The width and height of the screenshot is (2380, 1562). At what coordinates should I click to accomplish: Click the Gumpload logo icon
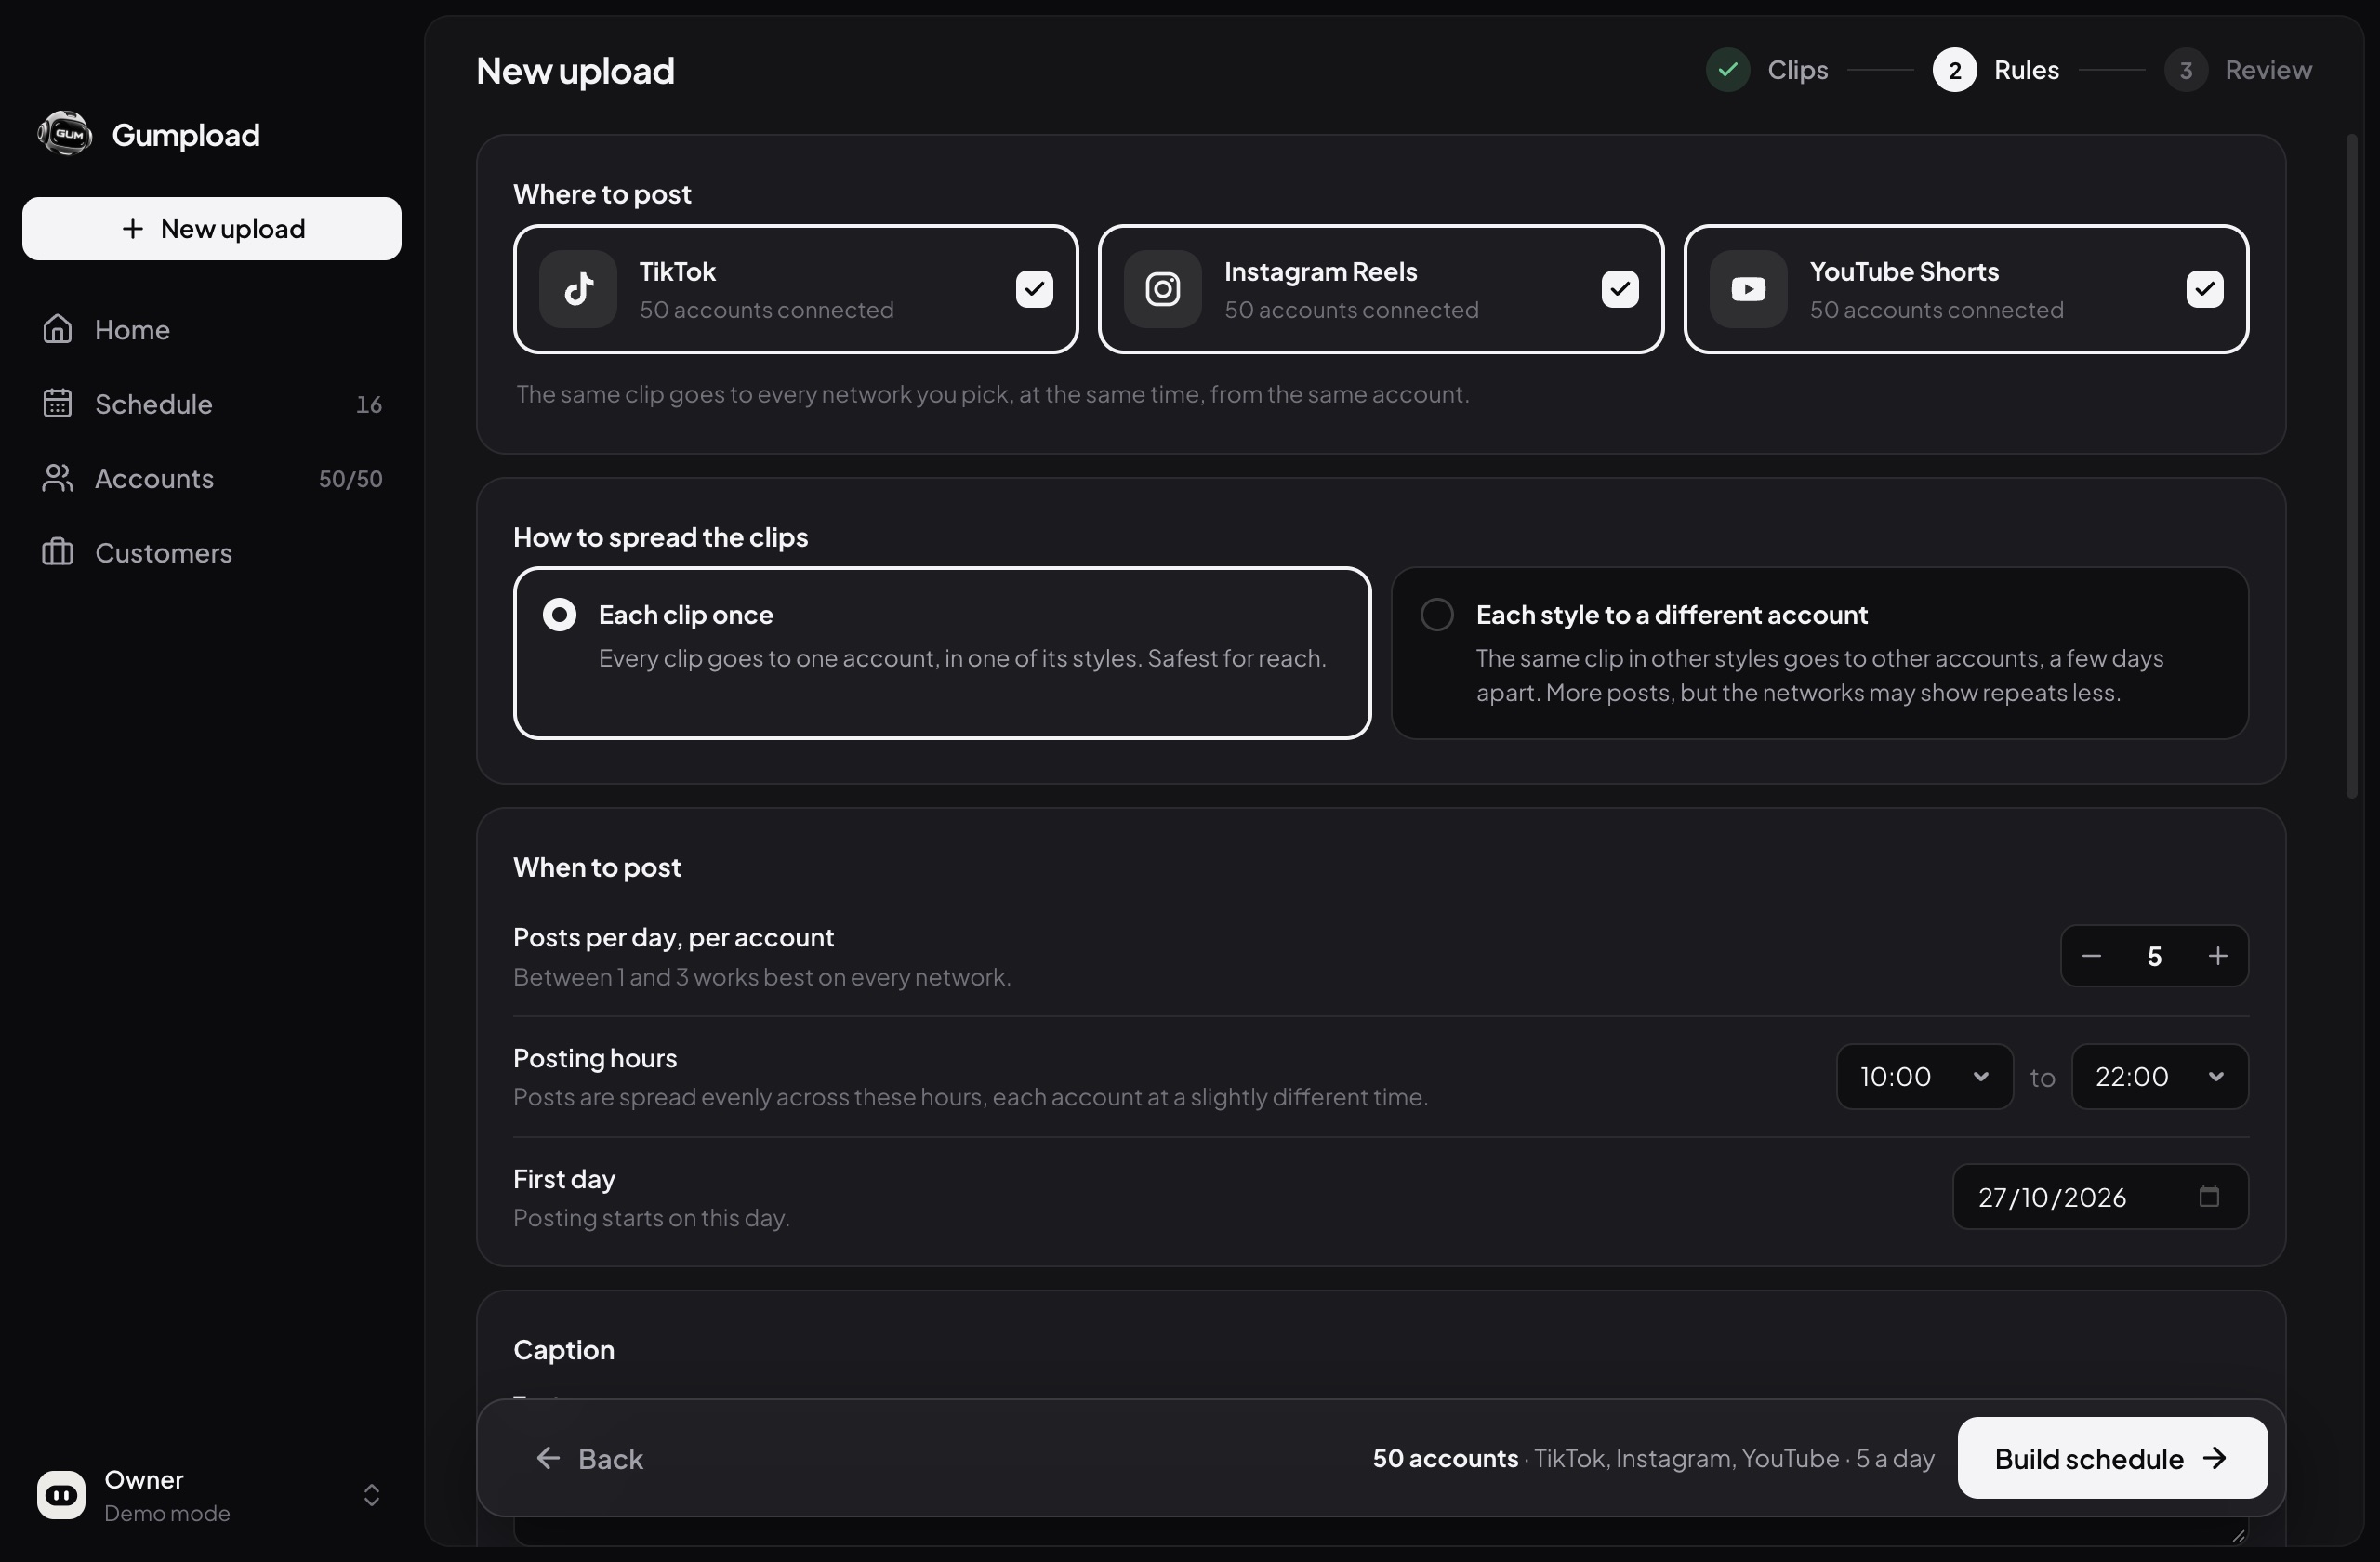point(65,134)
